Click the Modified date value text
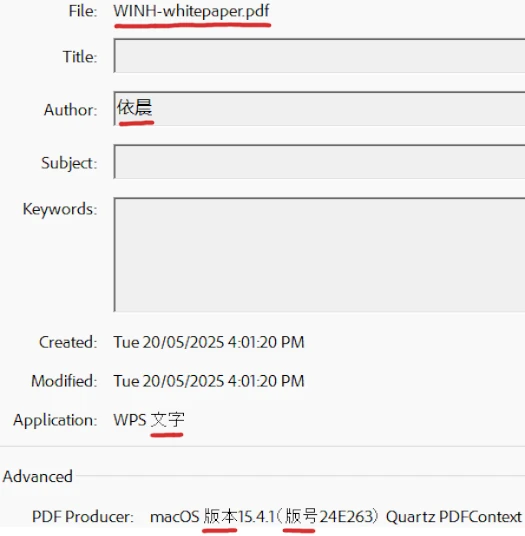525x536 pixels. [209, 381]
